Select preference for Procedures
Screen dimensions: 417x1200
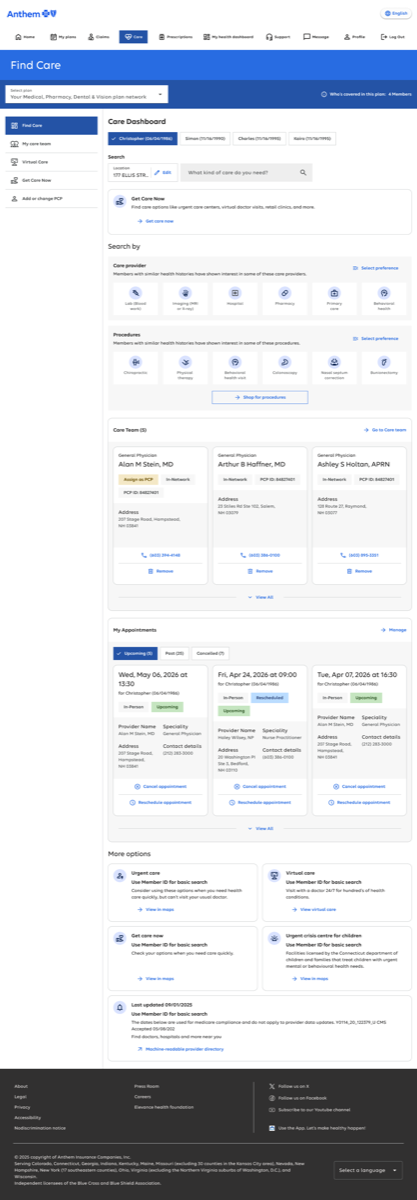(376, 338)
